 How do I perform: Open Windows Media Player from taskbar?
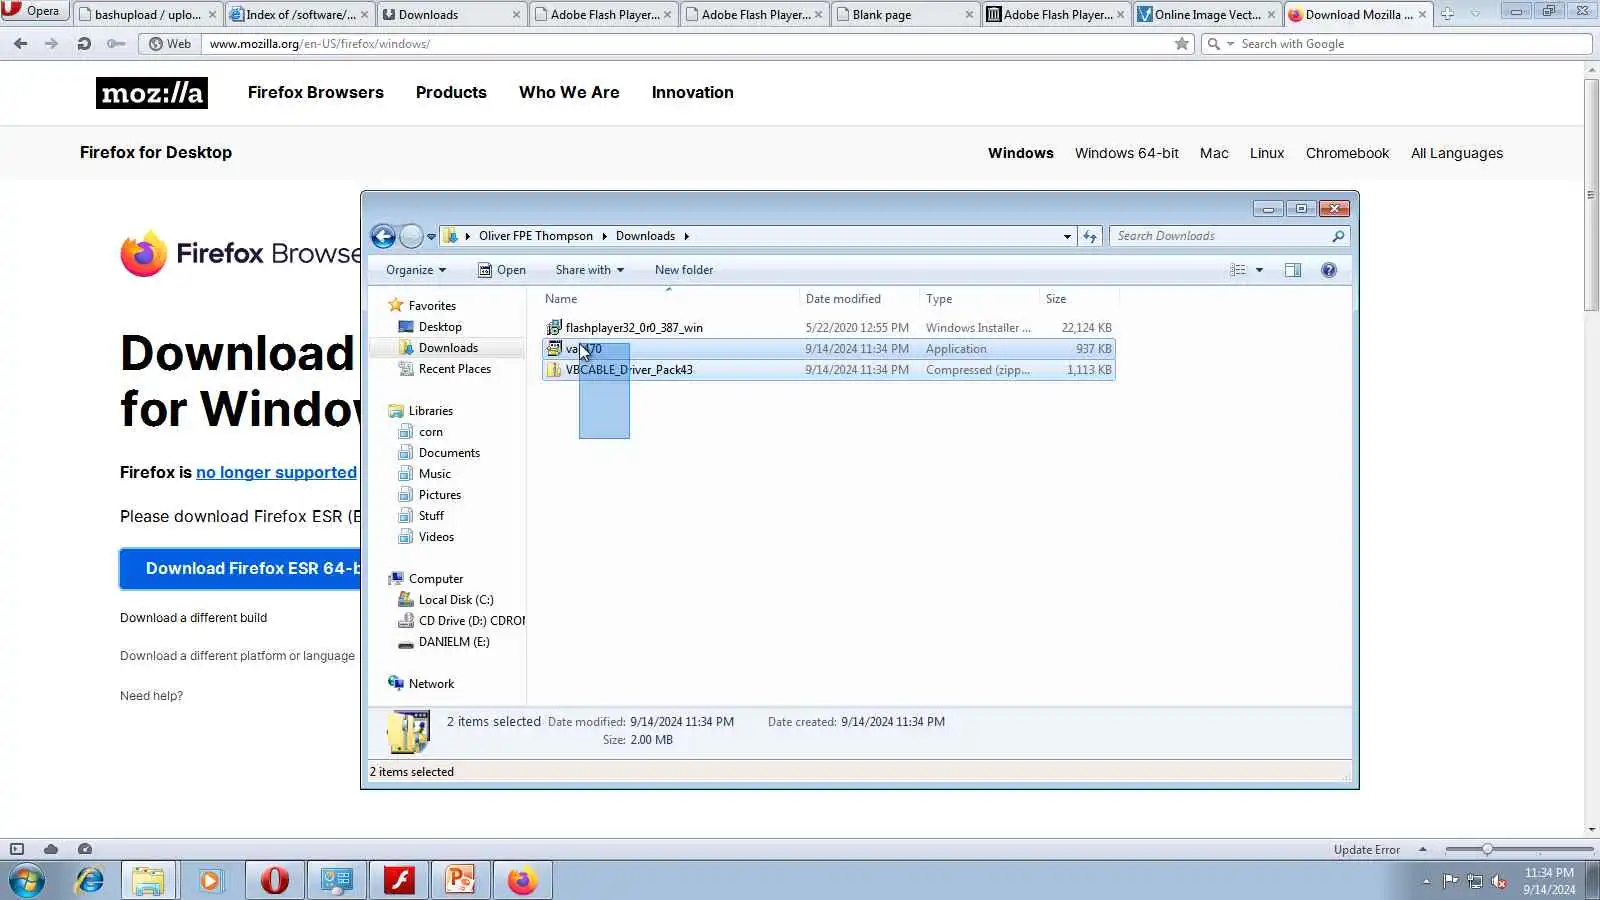[211, 881]
